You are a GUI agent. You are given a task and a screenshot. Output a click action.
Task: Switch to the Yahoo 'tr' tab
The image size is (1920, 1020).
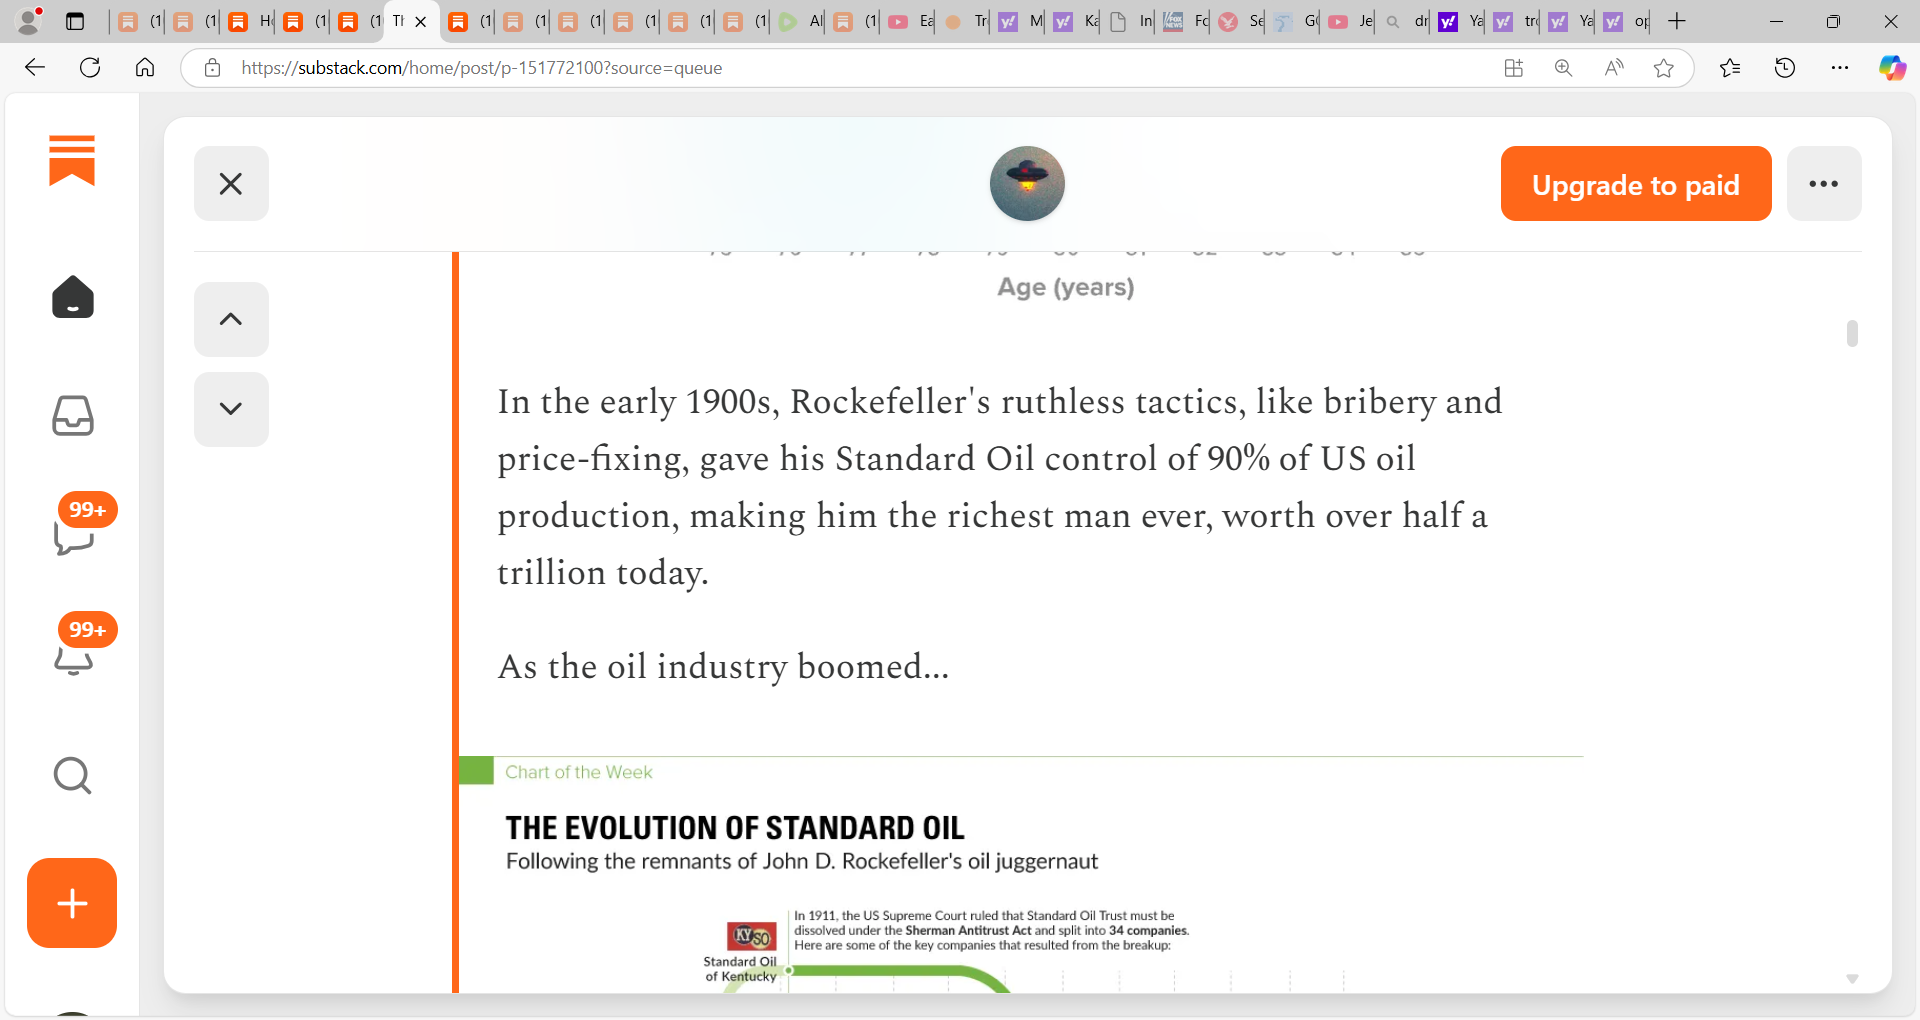click(x=1515, y=21)
